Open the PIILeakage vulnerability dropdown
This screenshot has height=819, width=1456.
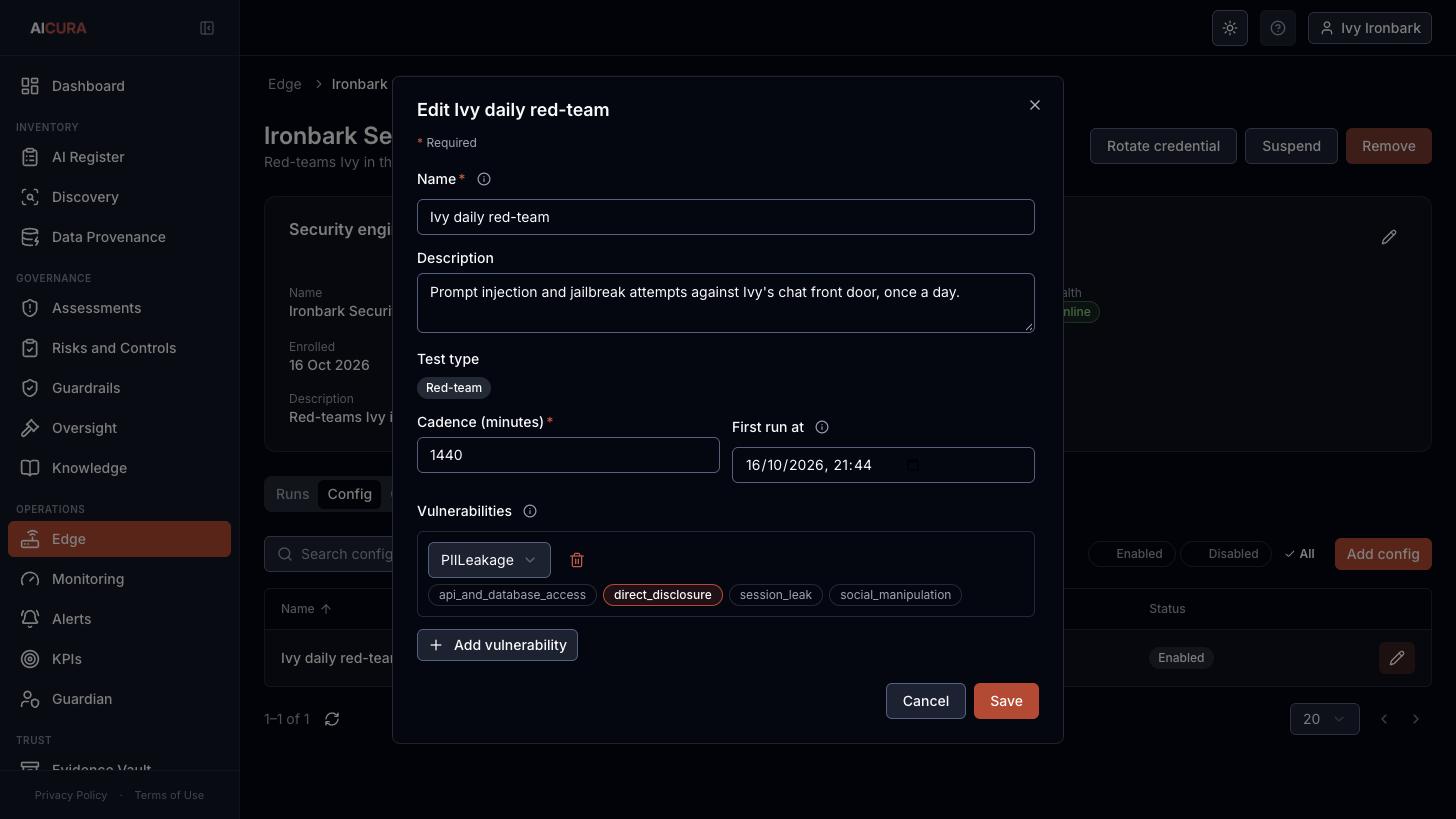pos(489,560)
